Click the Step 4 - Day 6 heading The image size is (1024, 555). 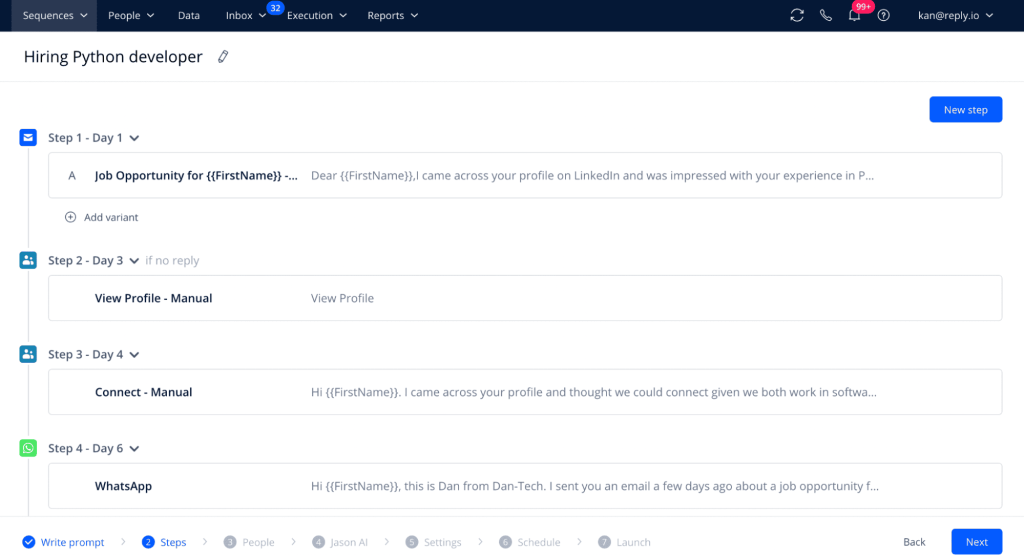[x=85, y=449]
